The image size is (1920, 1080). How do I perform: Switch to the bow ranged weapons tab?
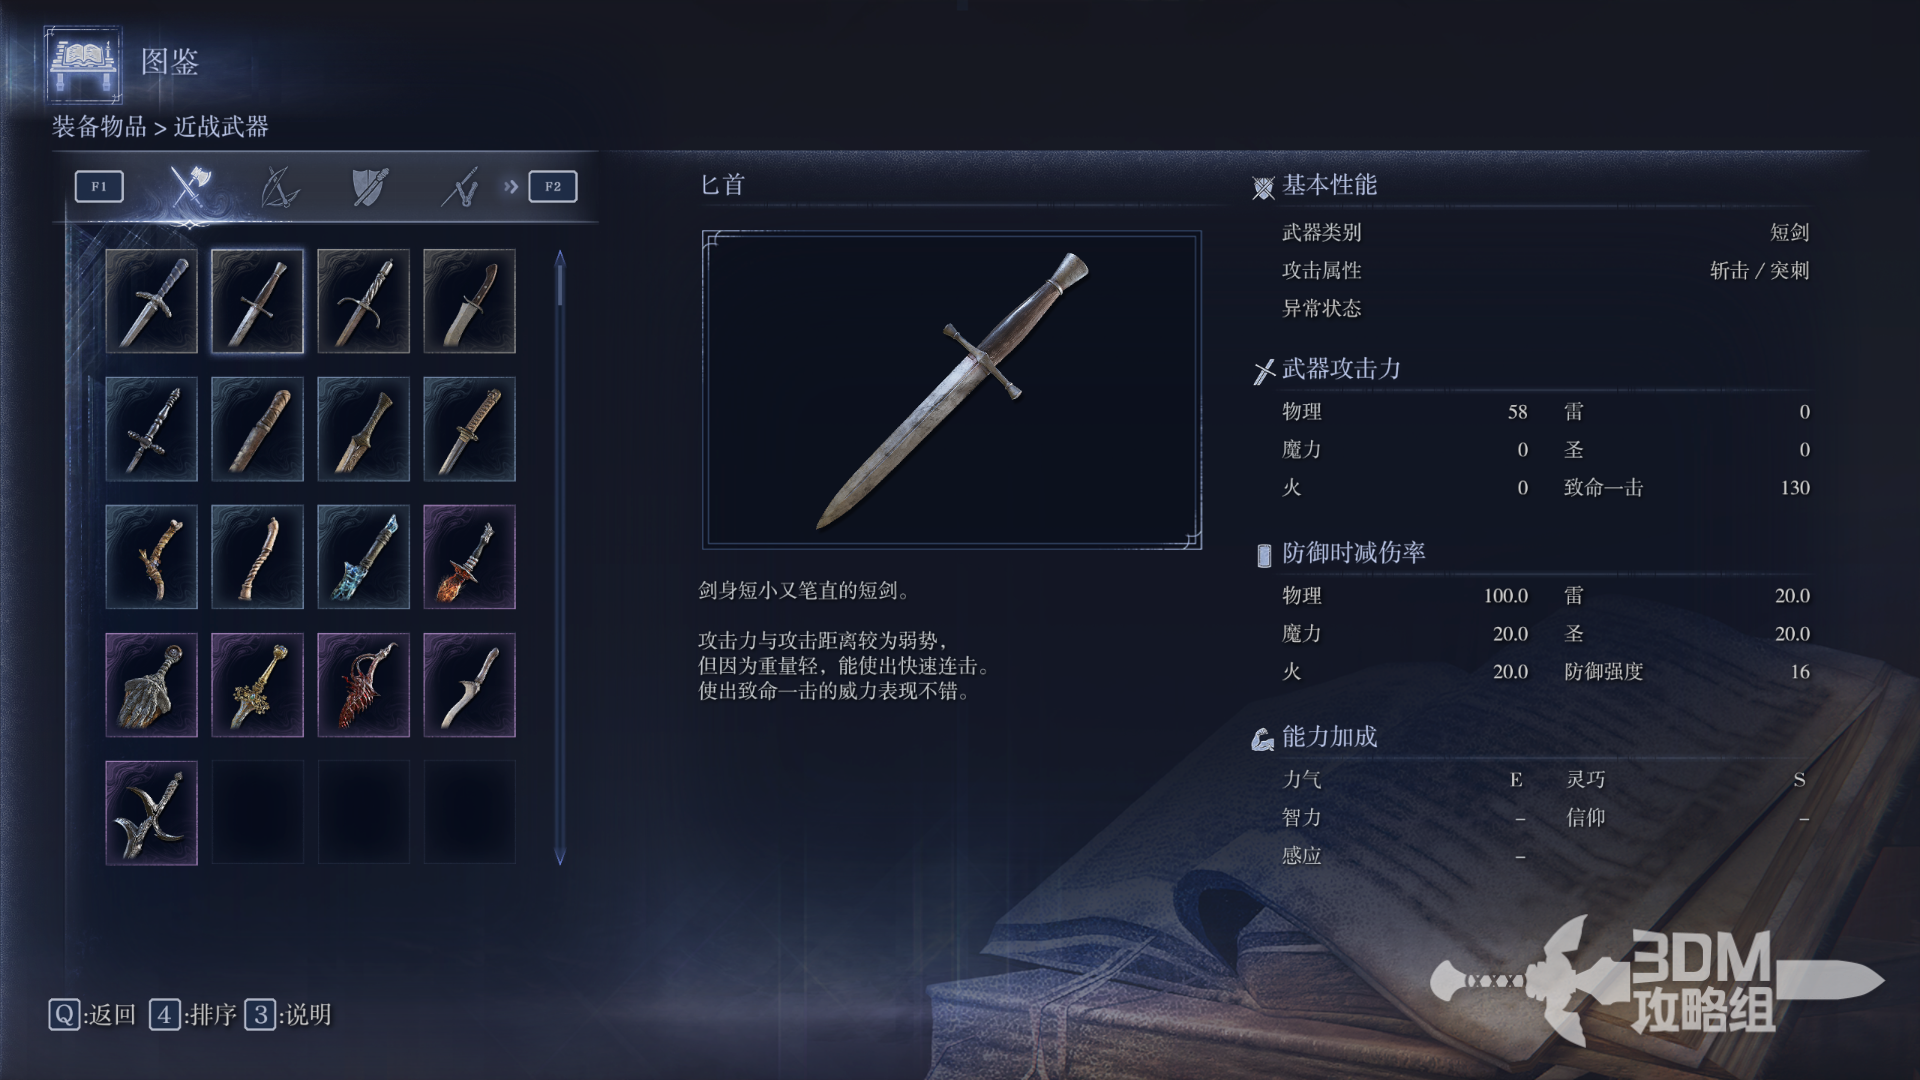(x=279, y=187)
